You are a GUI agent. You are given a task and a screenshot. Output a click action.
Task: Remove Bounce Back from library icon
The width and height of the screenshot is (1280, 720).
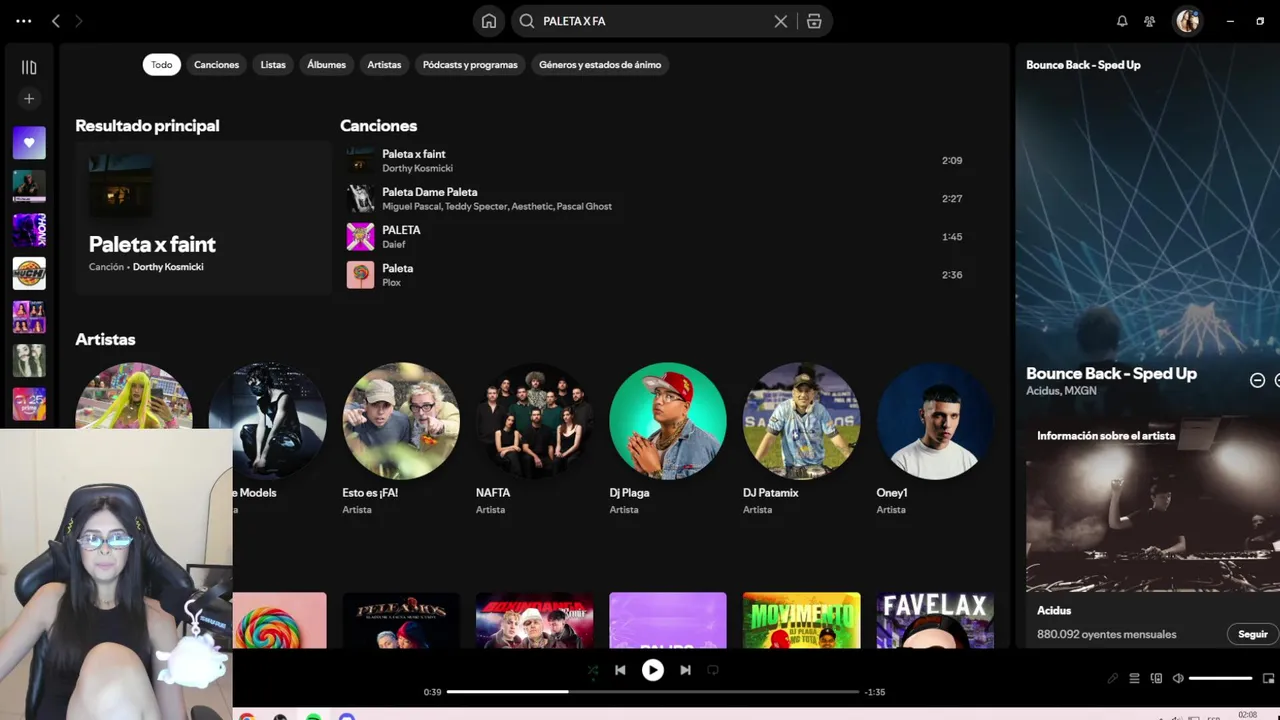(x=1257, y=380)
